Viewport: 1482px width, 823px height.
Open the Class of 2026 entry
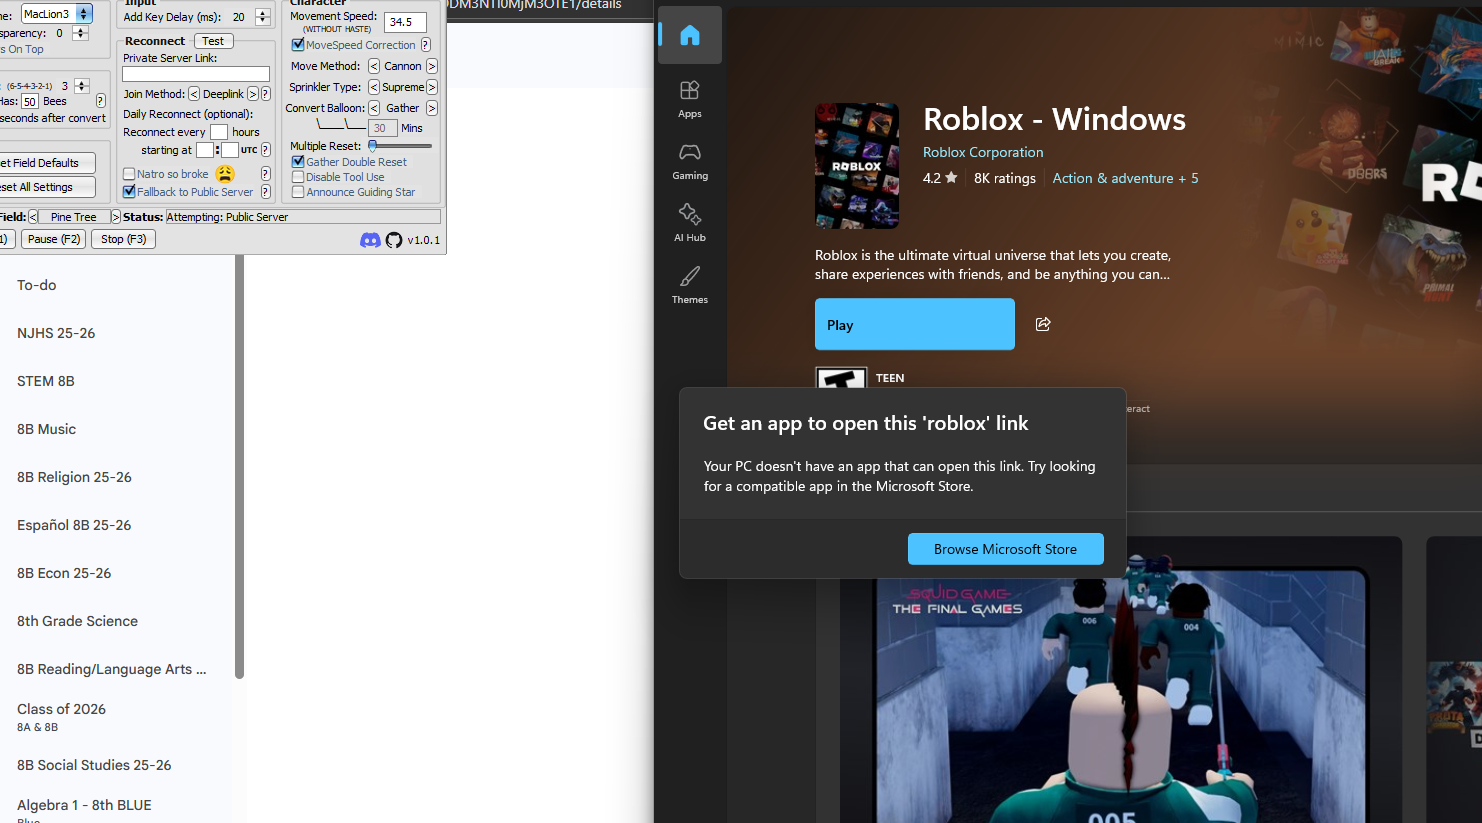(61, 717)
